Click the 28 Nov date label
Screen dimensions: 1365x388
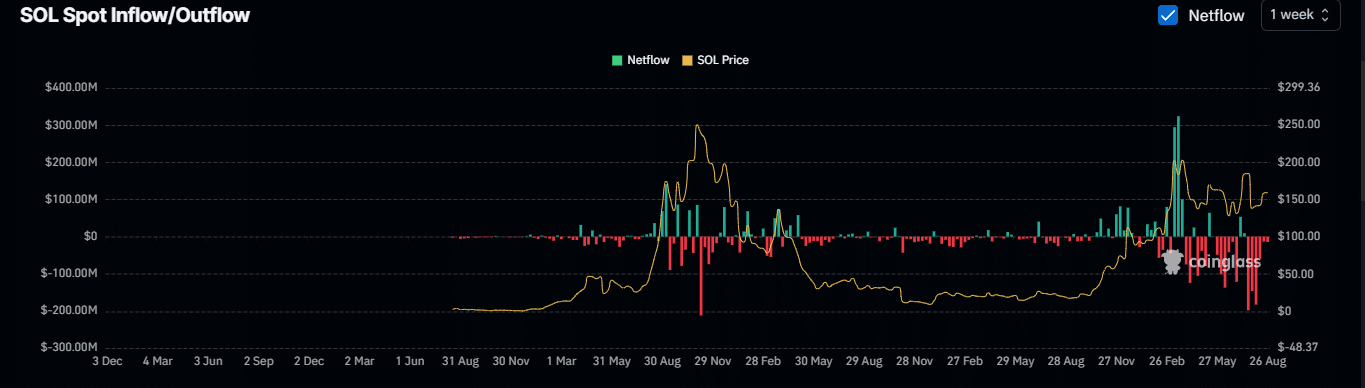pos(915,362)
